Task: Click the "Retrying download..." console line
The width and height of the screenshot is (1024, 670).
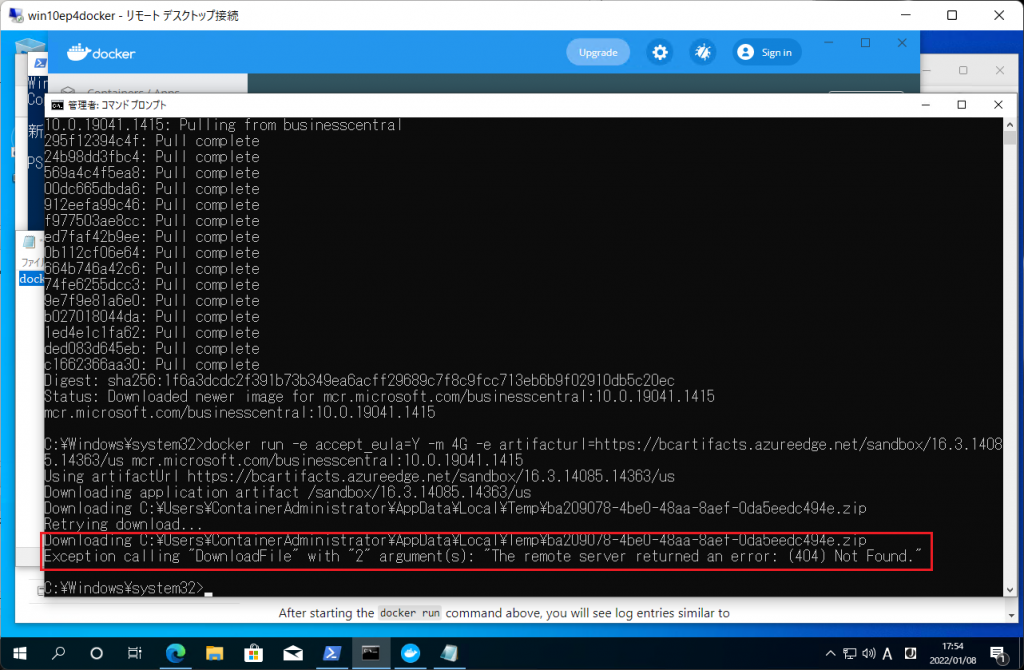Action: [x=123, y=524]
